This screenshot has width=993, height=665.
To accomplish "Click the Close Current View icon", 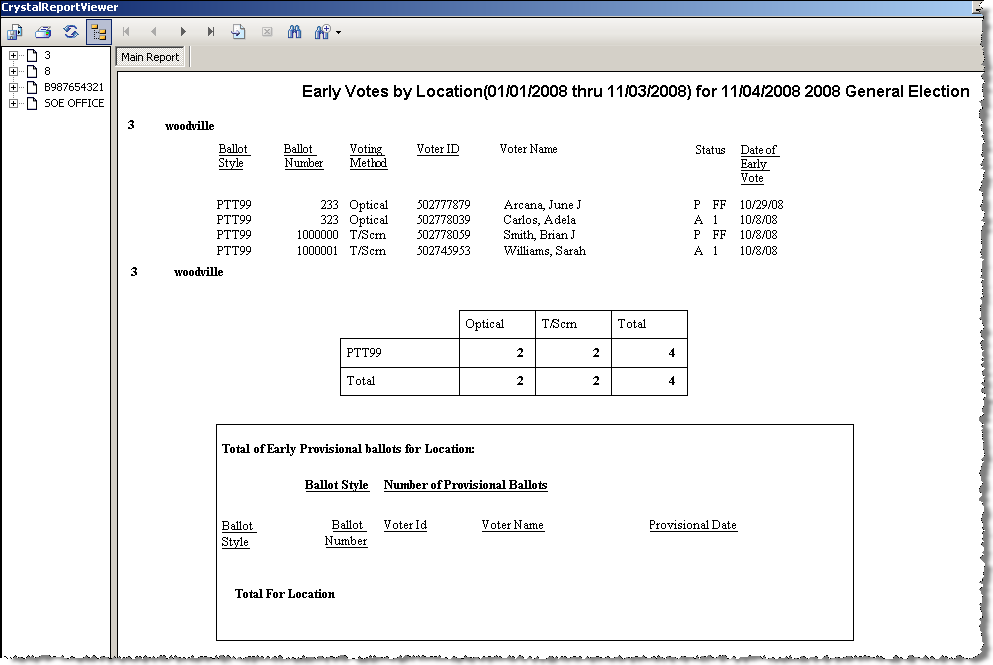I will pos(267,32).
